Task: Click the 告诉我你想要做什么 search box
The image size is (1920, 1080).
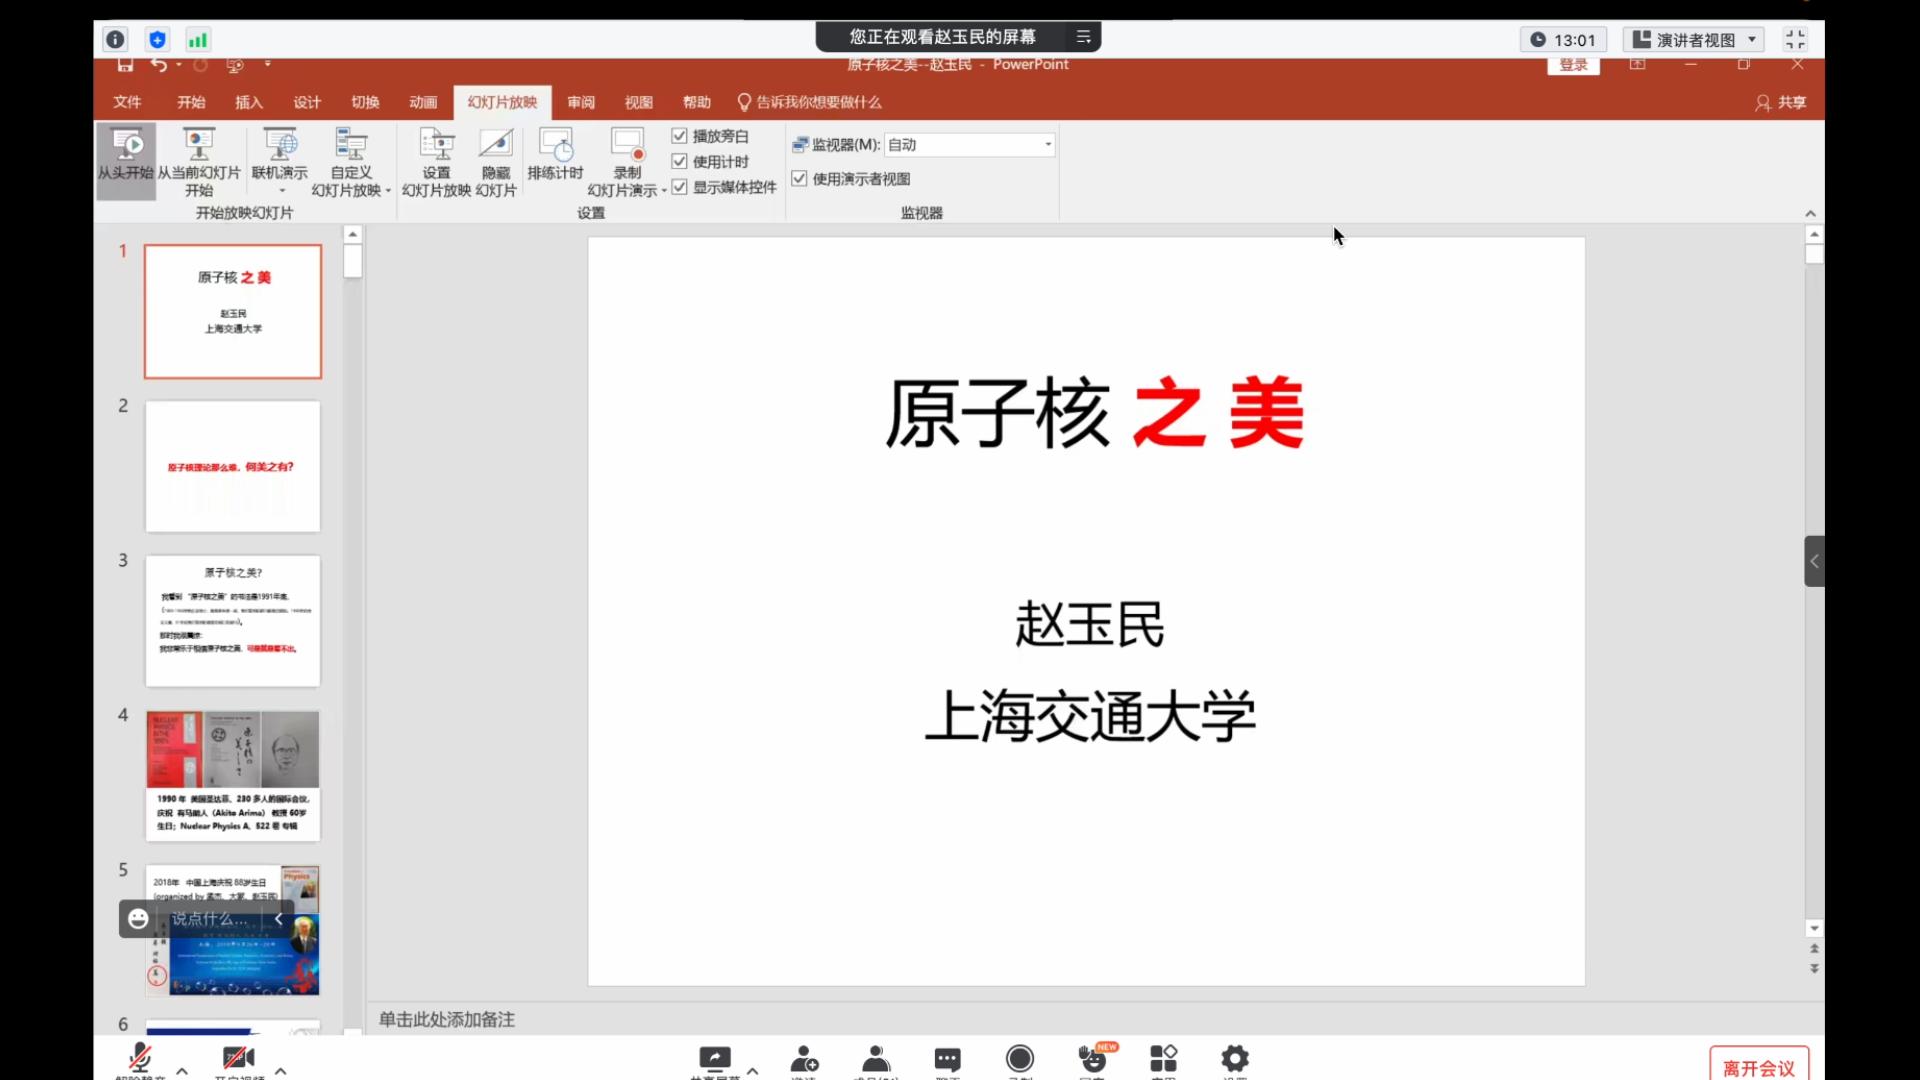Action: (x=810, y=102)
